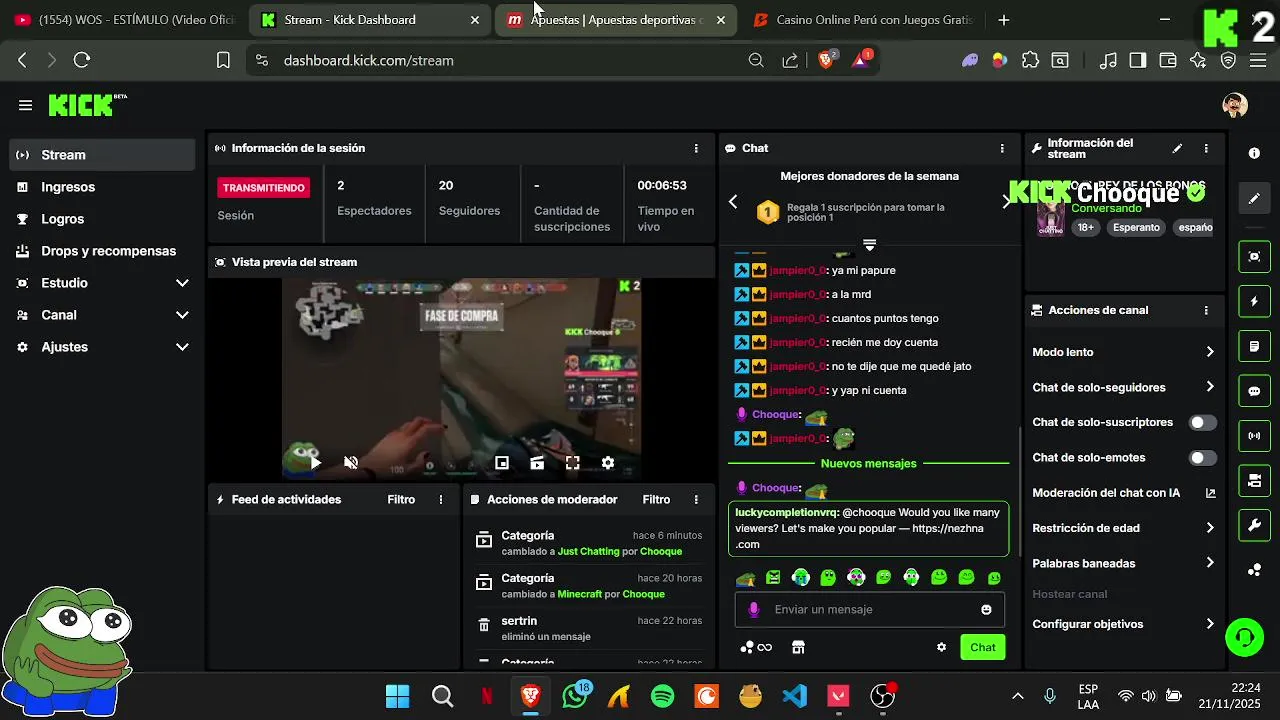This screenshot has width=1280, height=720.
Task: Unmute the stream preview audio
Action: point(351,462)
